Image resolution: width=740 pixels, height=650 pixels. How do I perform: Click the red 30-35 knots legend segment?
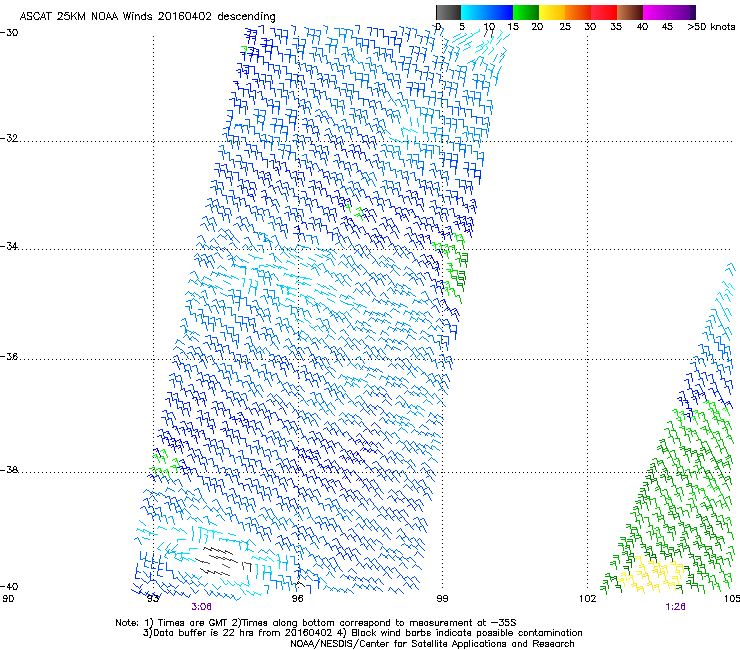604,12
